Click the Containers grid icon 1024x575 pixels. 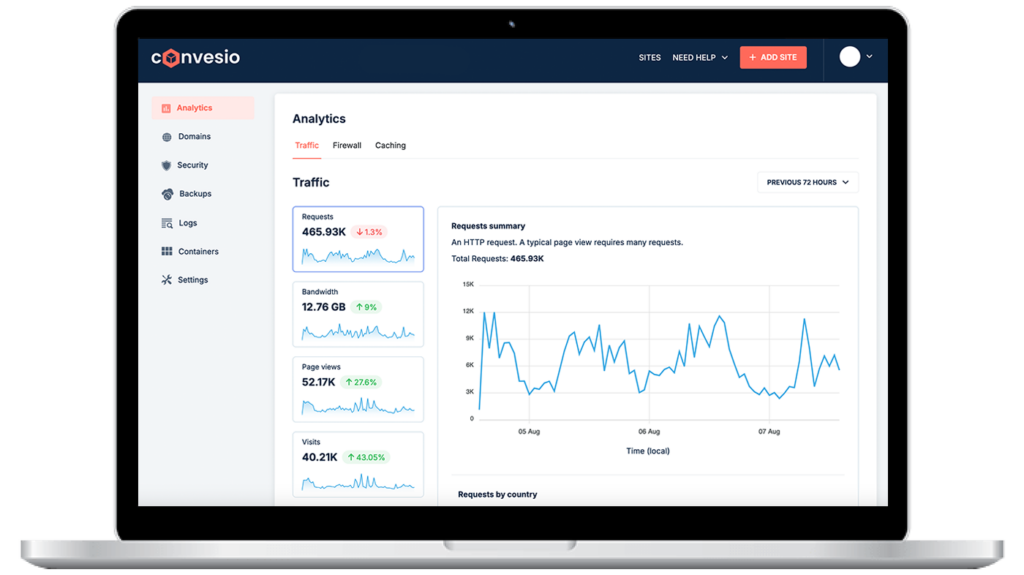tap(167, 252)
